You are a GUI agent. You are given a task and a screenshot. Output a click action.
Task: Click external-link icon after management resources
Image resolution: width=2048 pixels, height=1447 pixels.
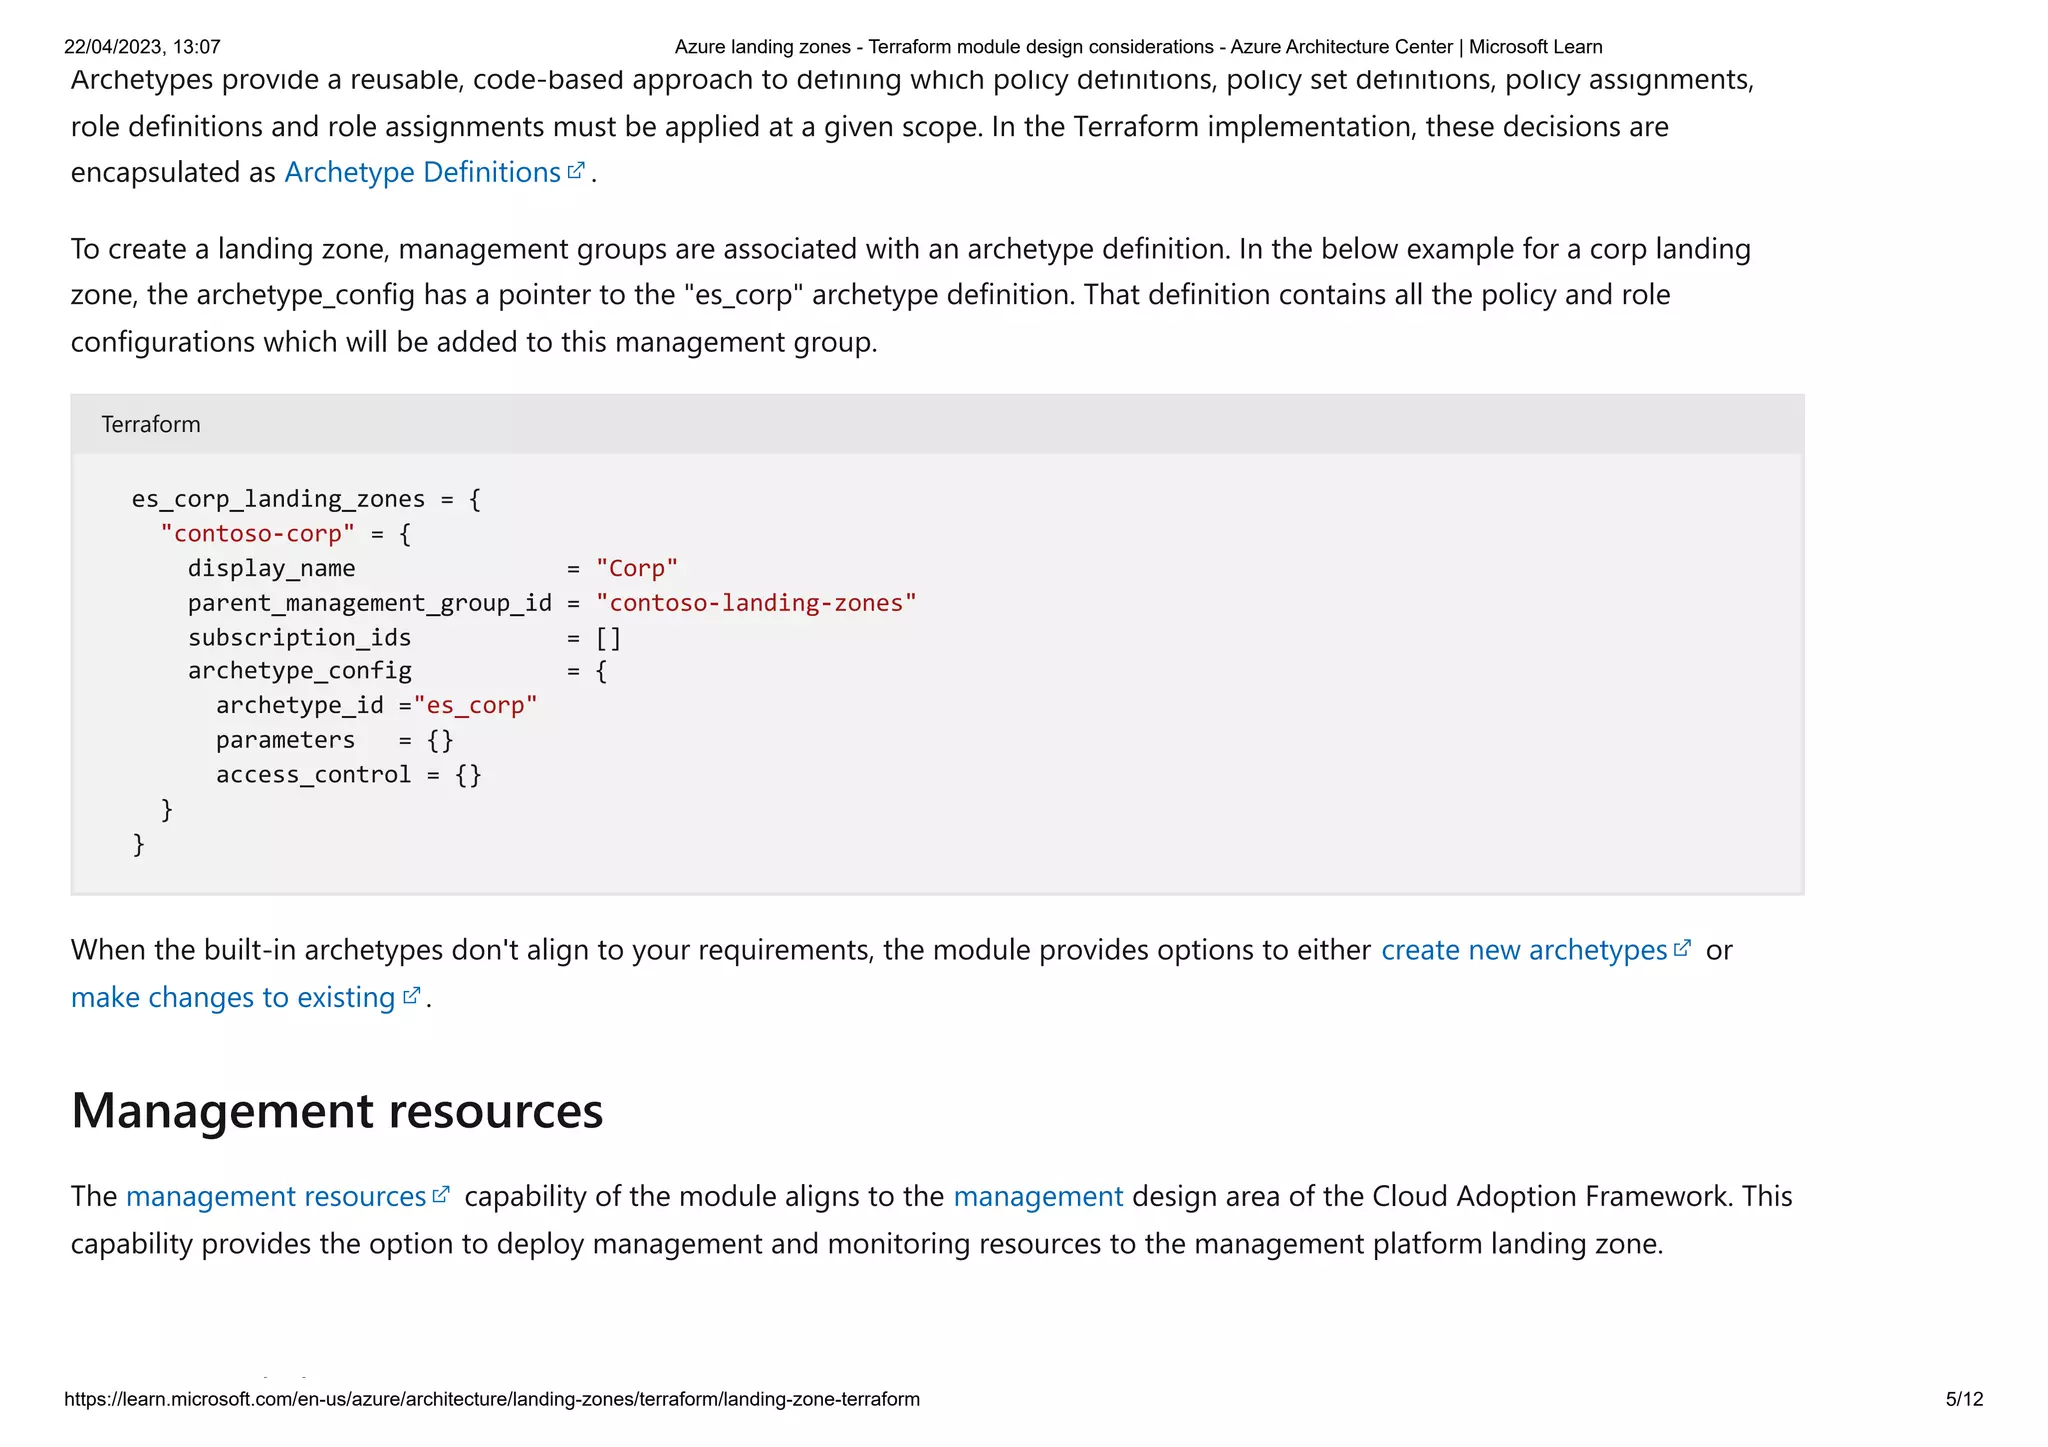441,1195
